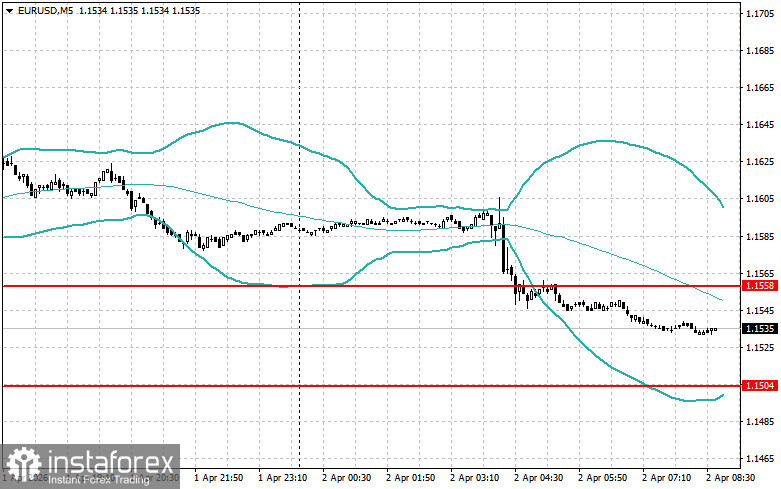This screenshot has width=781, height=489.
Task: Click the 1.1485 price scale value
Action: pyautogui.click(x=760, y=422)
